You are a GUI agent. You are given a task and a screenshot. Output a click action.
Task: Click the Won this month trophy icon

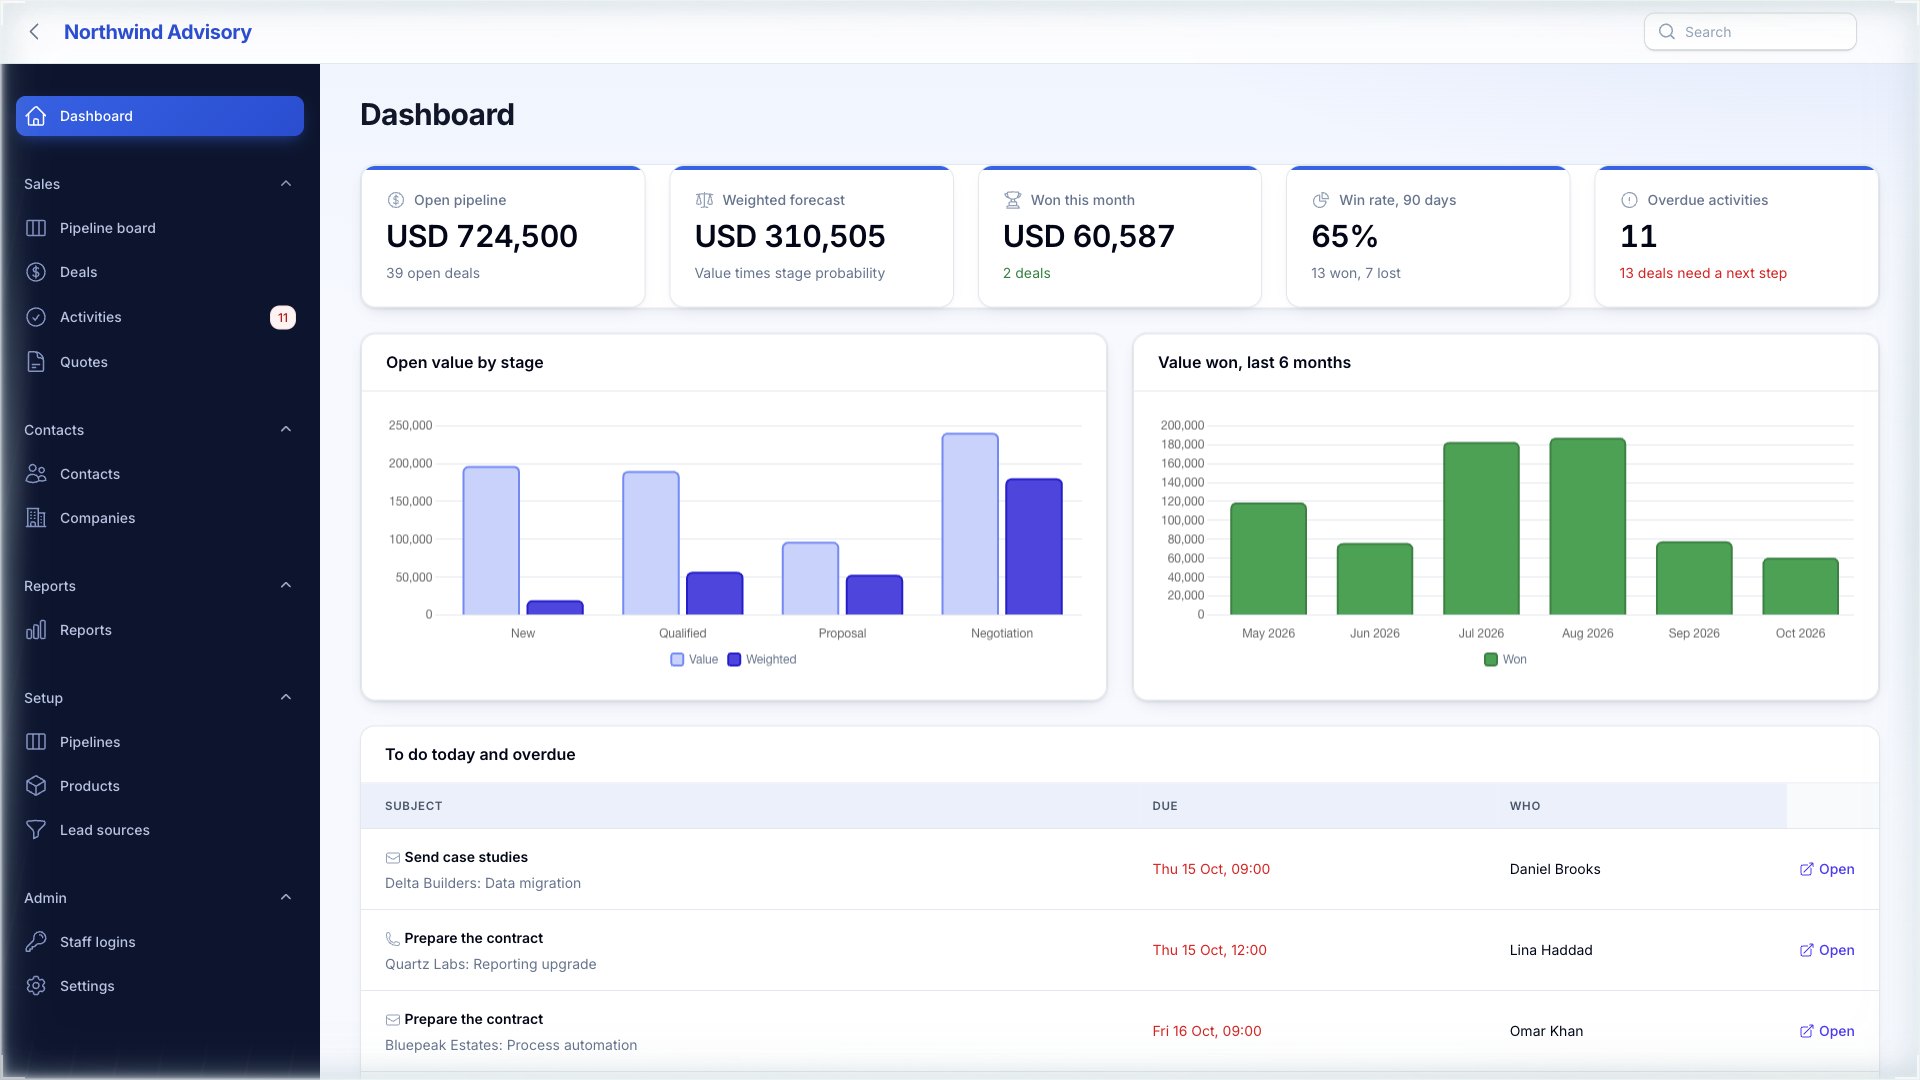pos(1012,200)
